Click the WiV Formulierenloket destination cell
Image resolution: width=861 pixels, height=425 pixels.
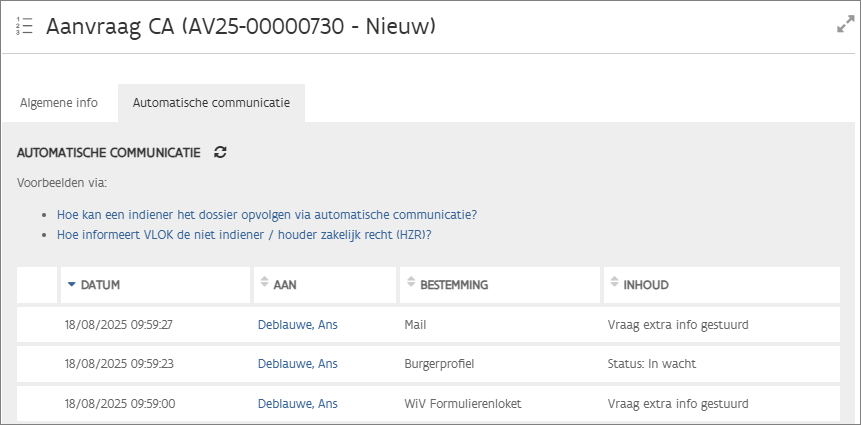click(463, 404)
